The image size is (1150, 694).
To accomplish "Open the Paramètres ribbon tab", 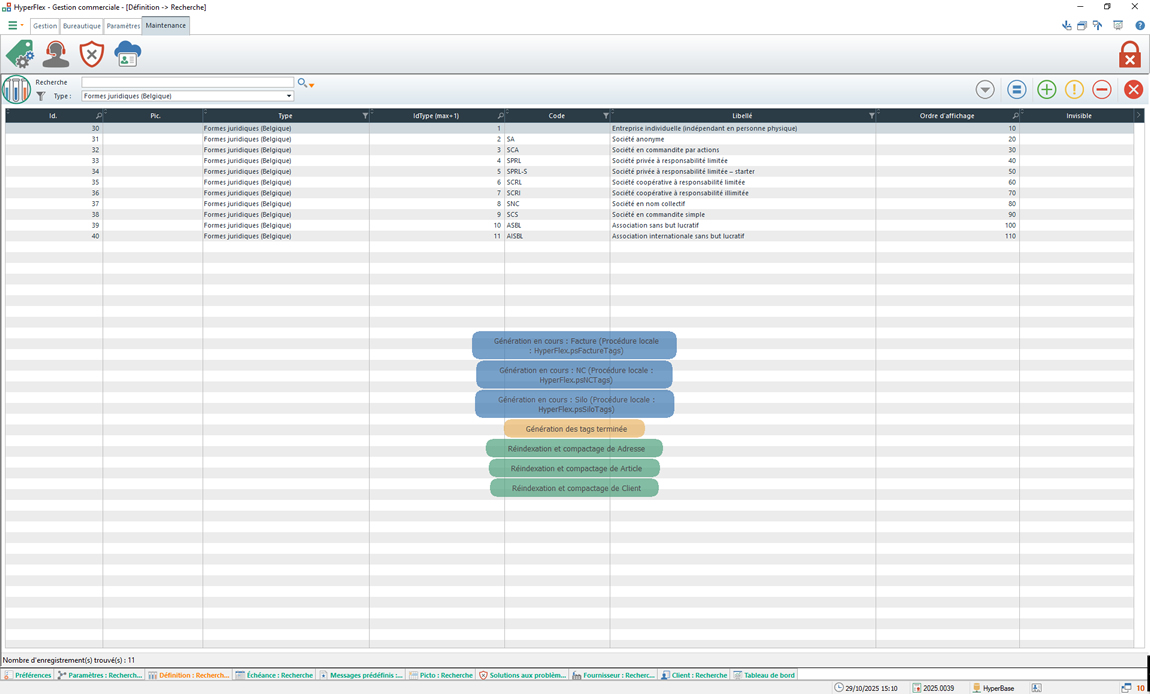I will coord(123,26).
